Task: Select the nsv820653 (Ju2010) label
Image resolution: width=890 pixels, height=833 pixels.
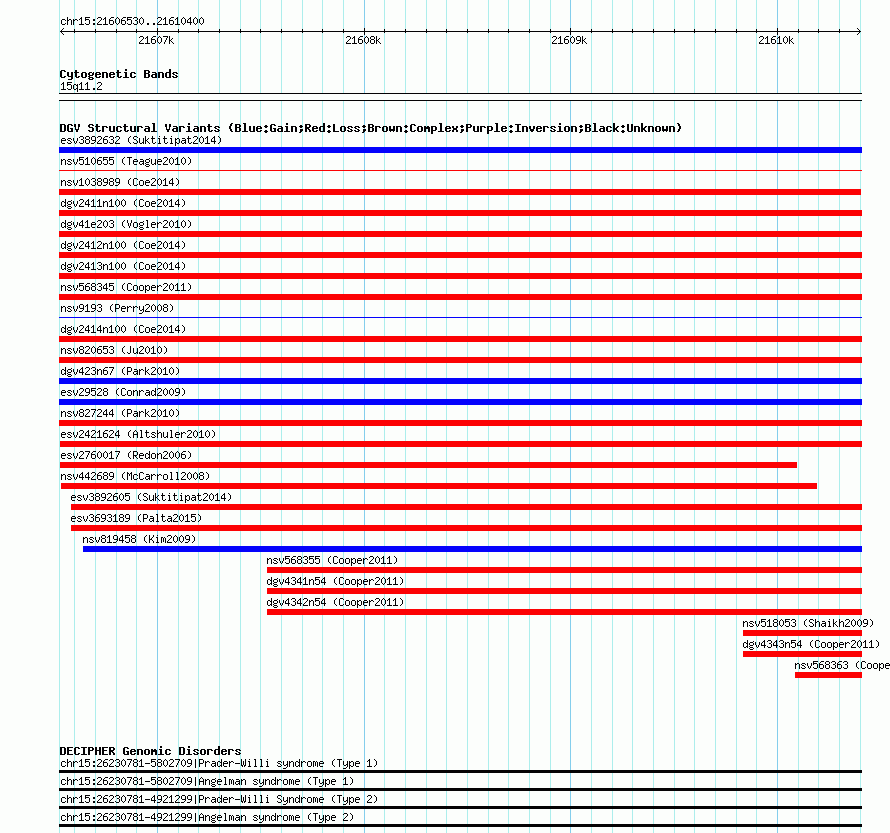Action: point(114,350)
